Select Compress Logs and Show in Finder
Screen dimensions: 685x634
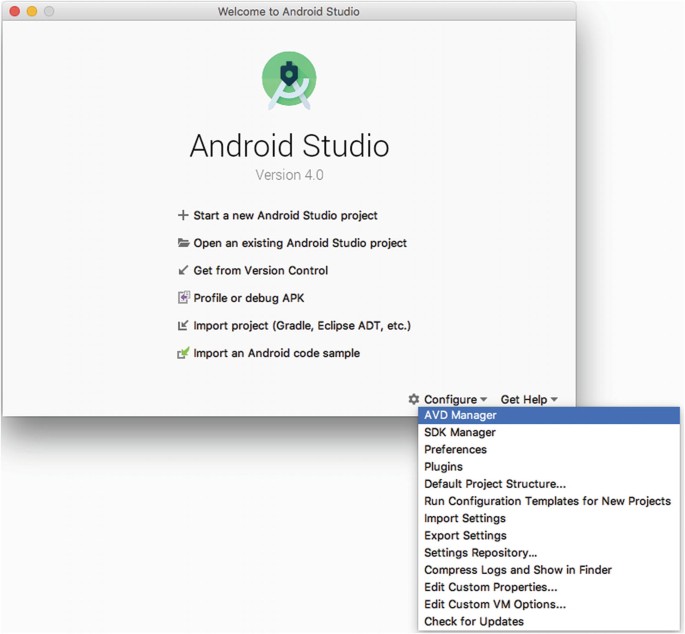[549, 570]
